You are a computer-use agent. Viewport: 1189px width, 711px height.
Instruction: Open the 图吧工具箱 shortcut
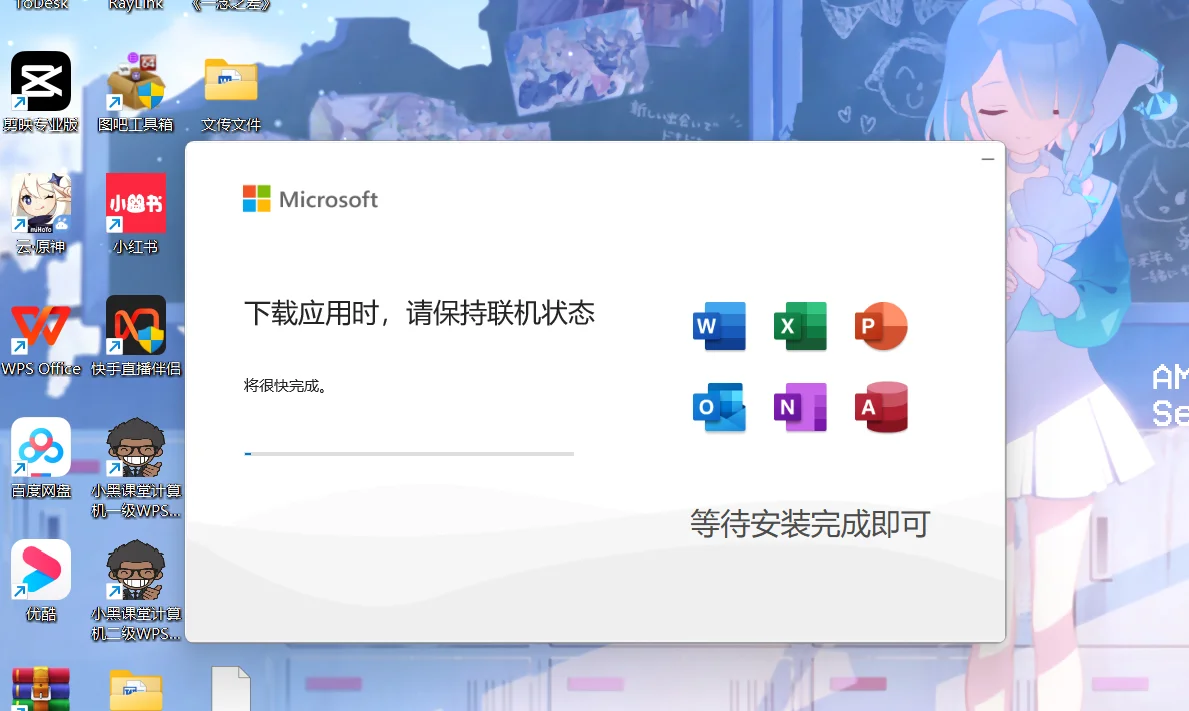tap(135, 80)
